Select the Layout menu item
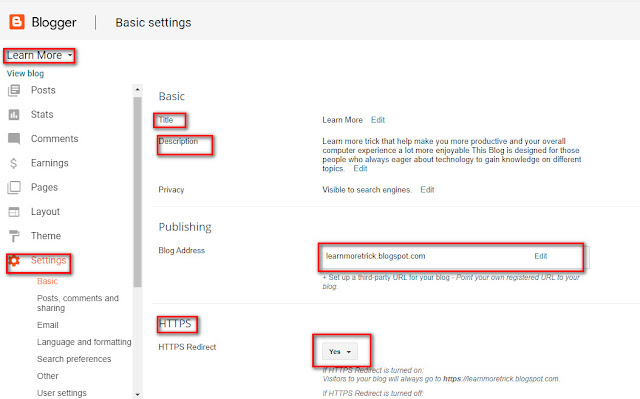 [x=45, y=212]
